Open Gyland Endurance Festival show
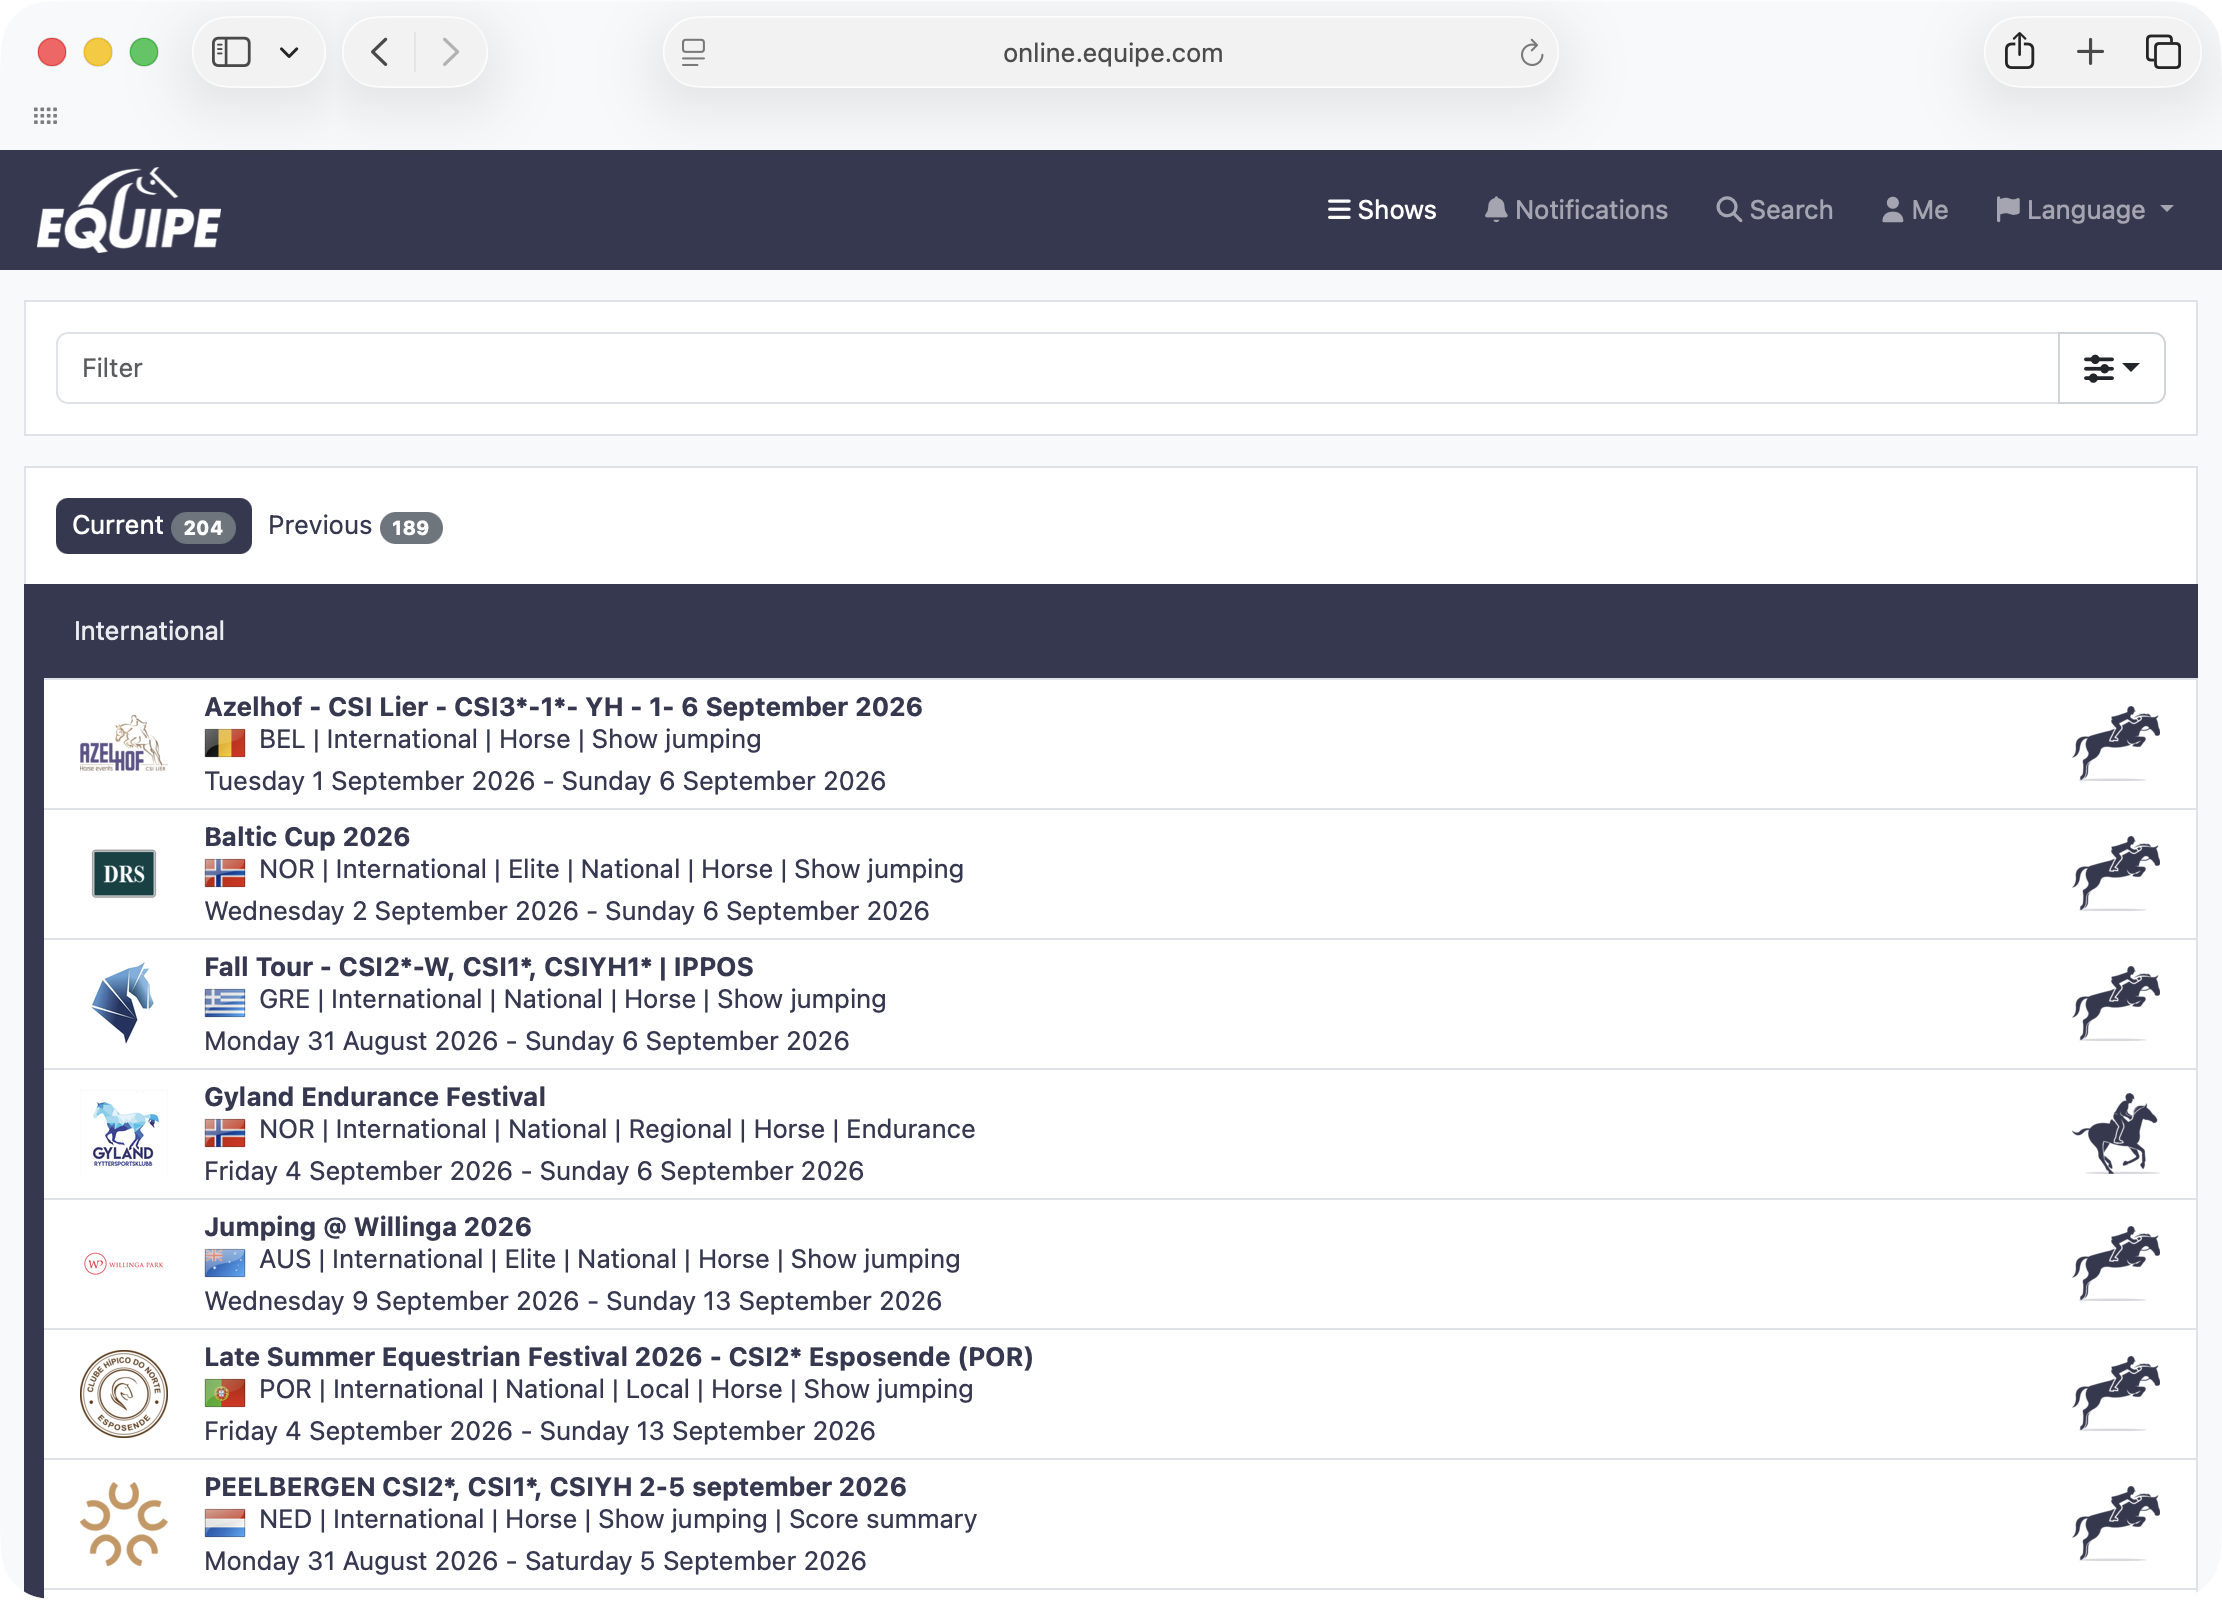Viewport: 2222px width, 1600px height. tap(375, 1097)
